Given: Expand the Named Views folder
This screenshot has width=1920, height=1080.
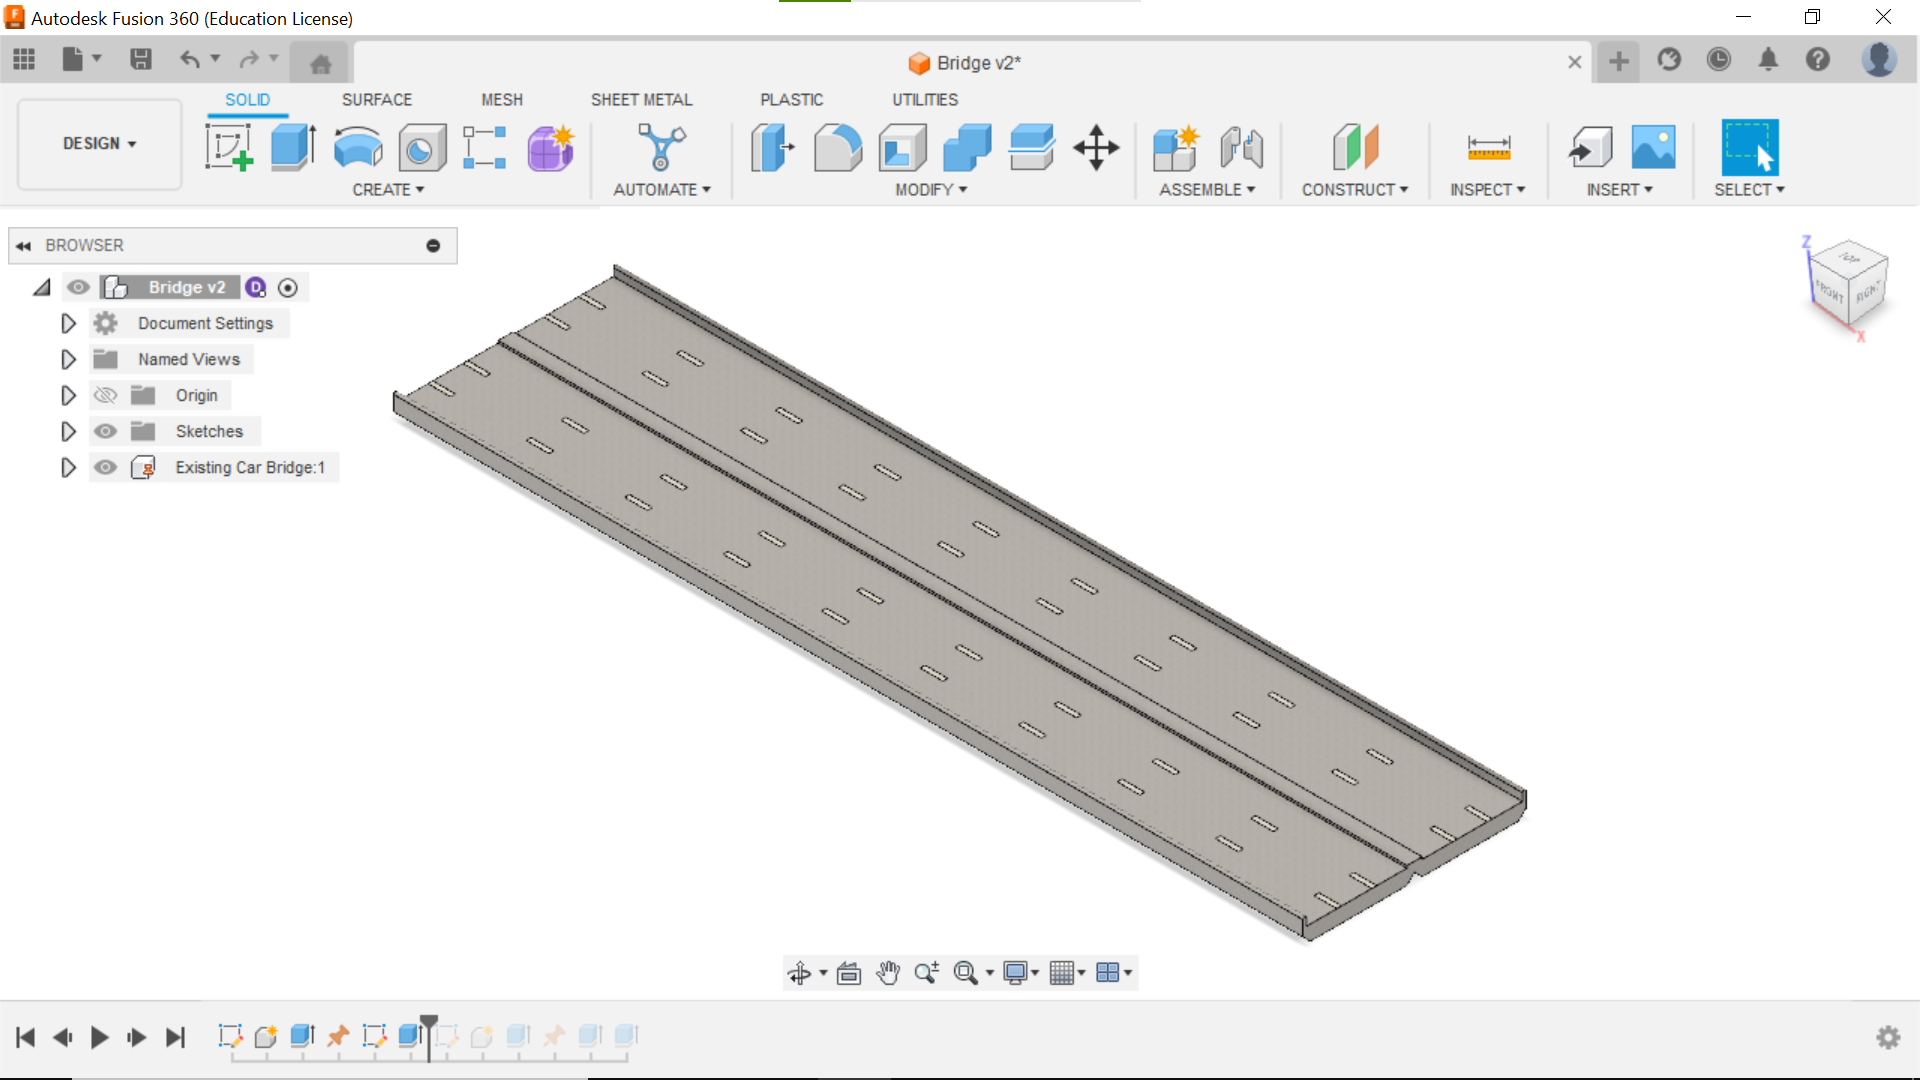Looking at the screenshot, I should click(x=68, y=359).
